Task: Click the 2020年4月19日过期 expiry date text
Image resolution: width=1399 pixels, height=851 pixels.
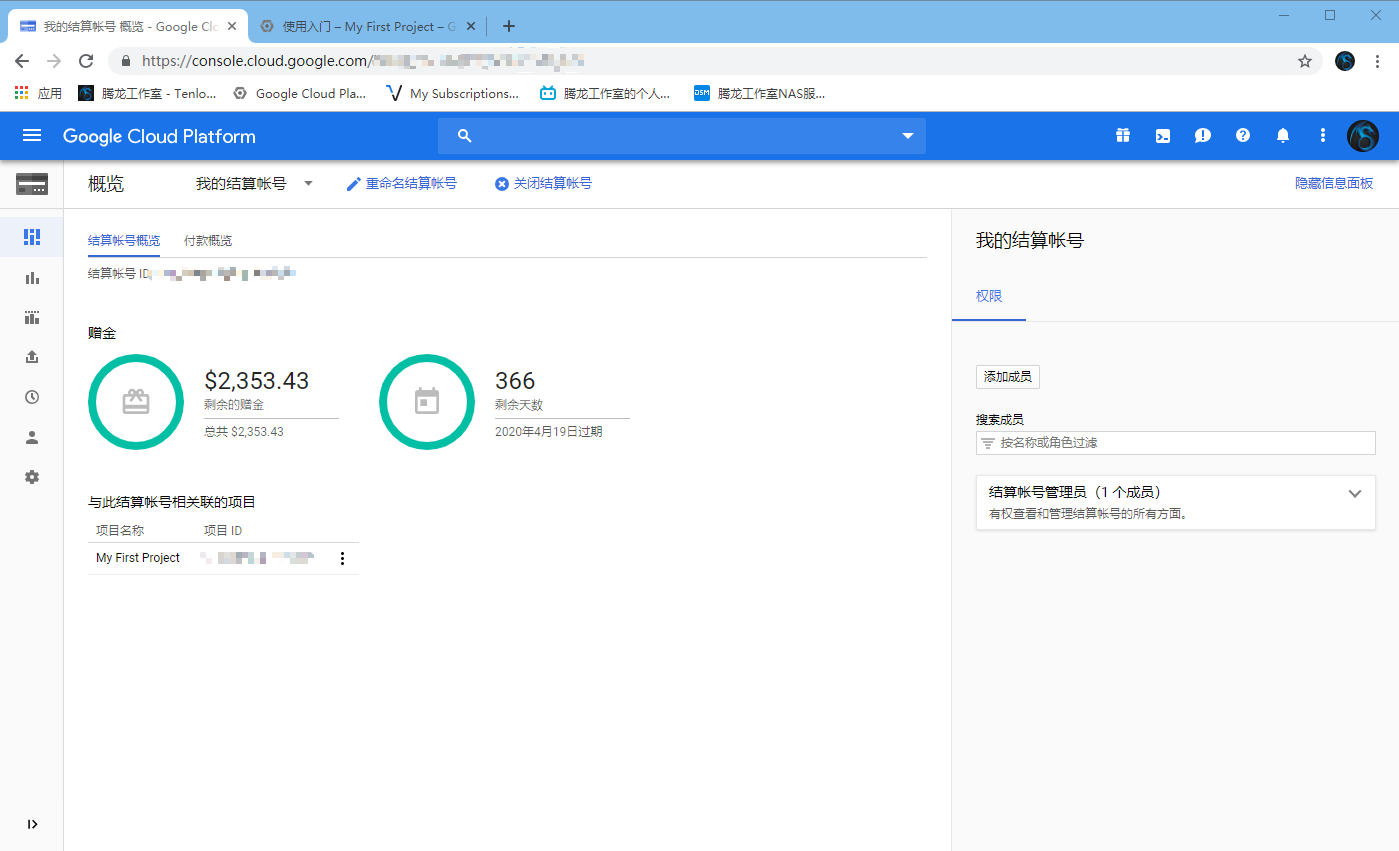Action: click(549, 432)
